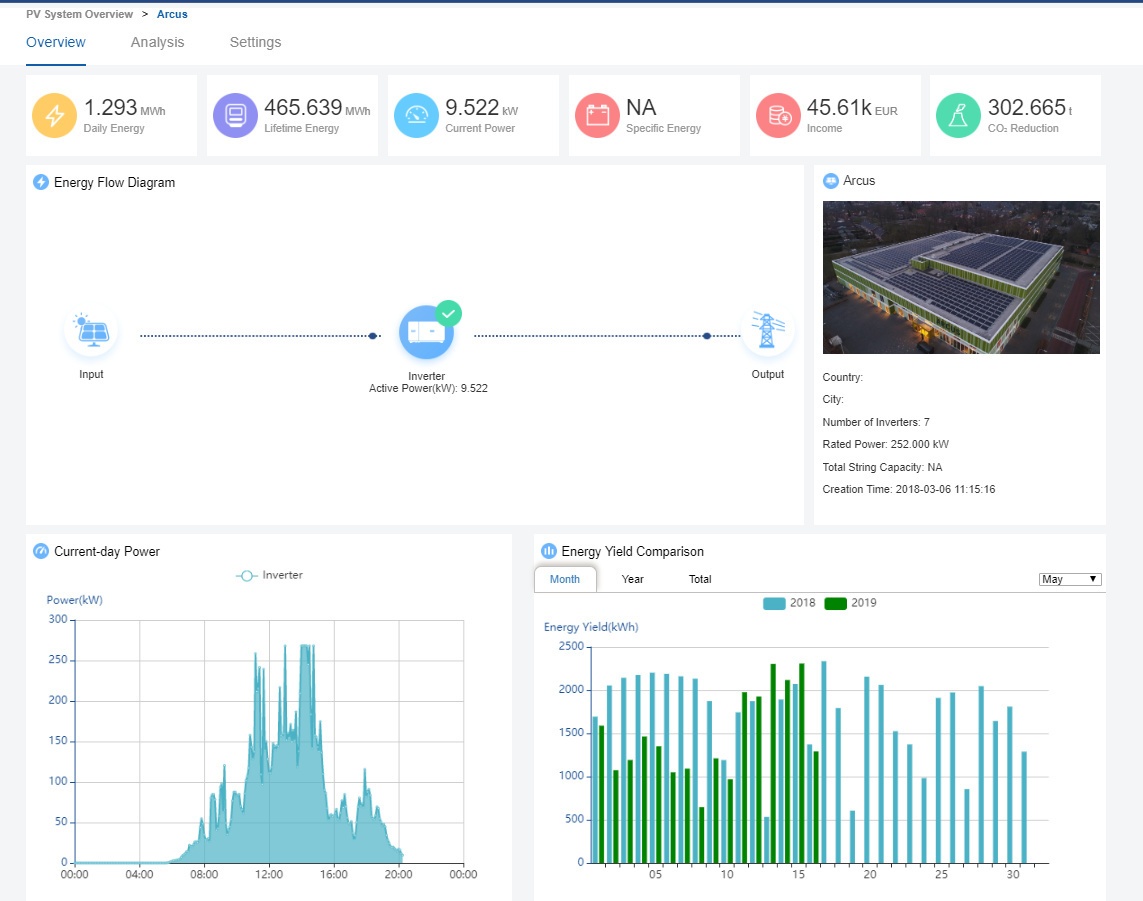Viewport: 1143px width, 901px height.
Task: Click the 45.61k EUR income value
Action: coord(852,108)
